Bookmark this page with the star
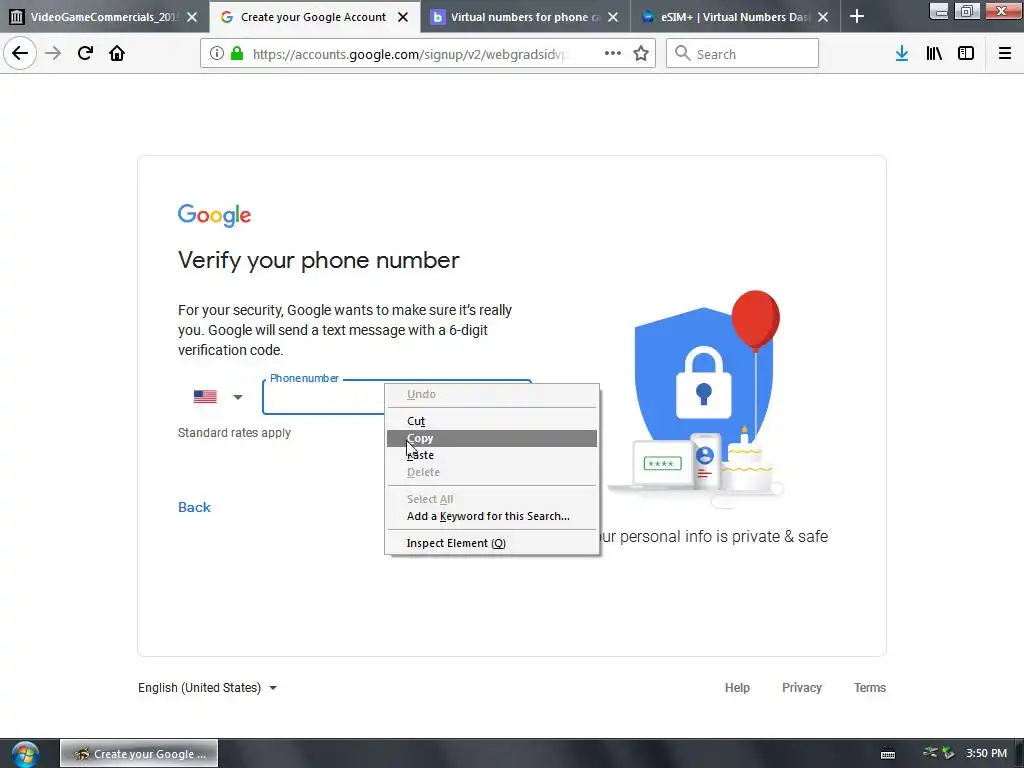The height and width of the screenshot is (768, 1024). point(641,54)
